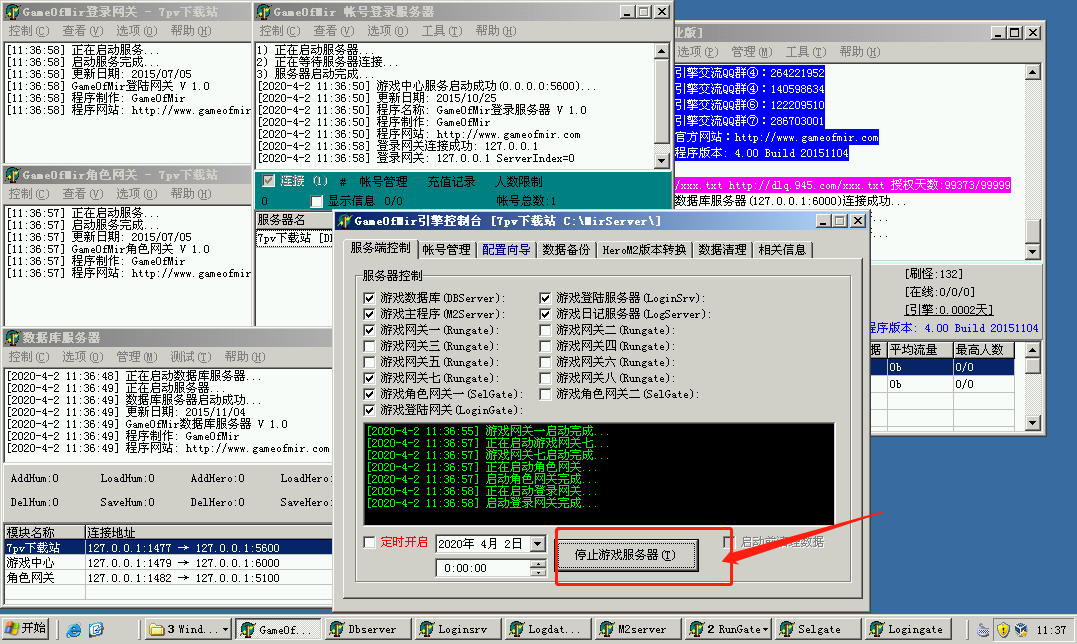
Task: Switch to M2server taskbar button
Action: (x=640, y=629)
